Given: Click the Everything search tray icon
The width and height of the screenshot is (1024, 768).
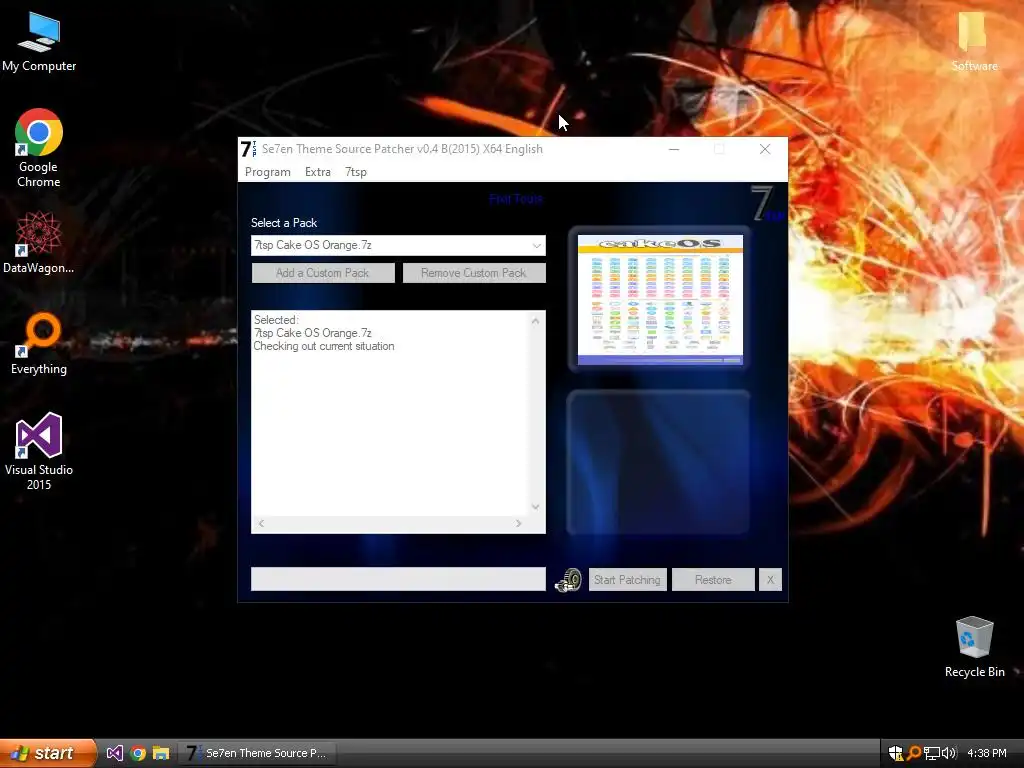Looking at the screenshot, I should click(x=914, y=753).
